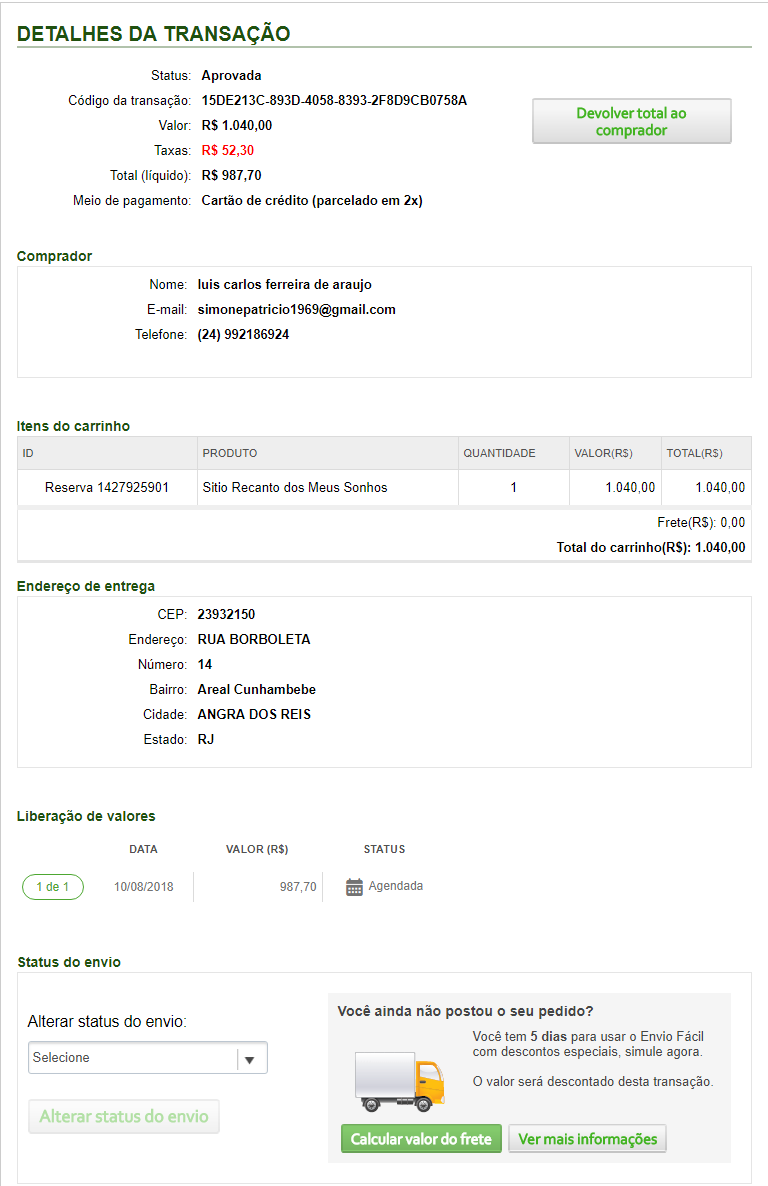Click the Reserva 1427925901 item ID

(x=107, y=488)
